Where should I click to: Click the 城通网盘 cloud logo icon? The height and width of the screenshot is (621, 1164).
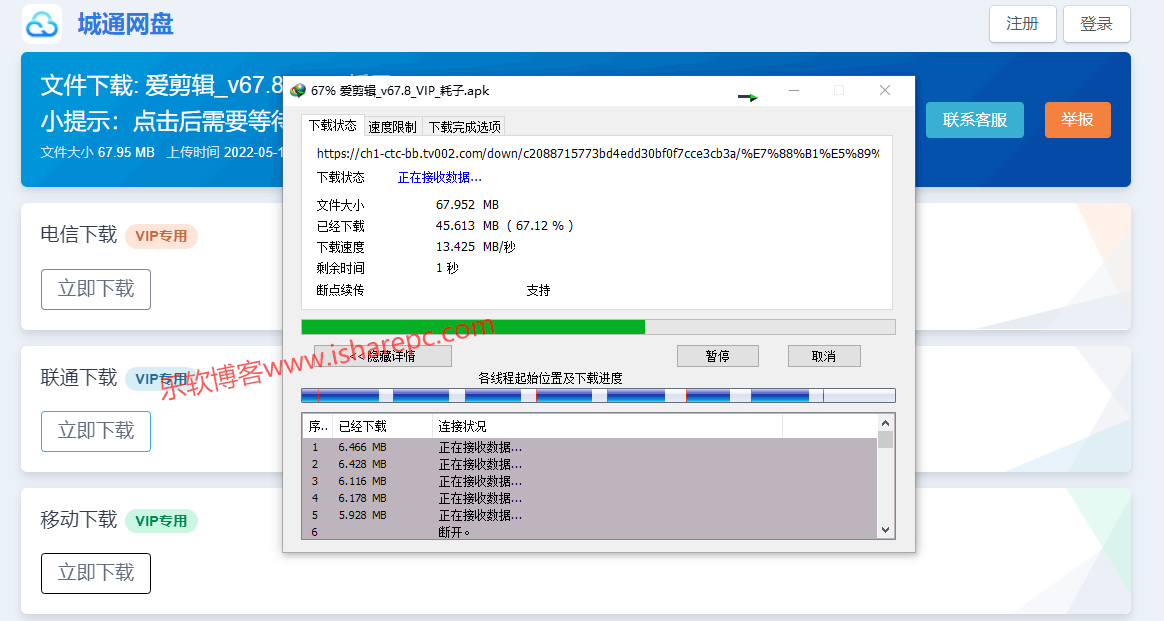pyautogui.click(x=42, y=24)
